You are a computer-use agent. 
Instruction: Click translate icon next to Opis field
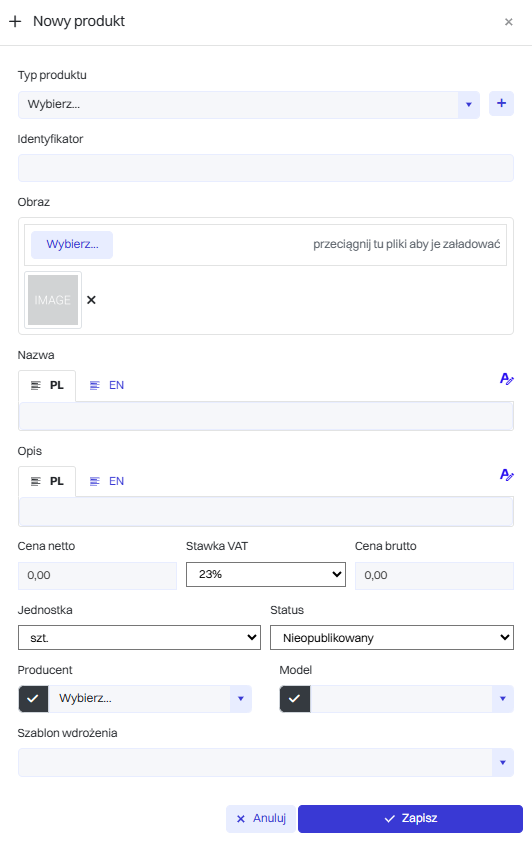[x=507, y=475]
